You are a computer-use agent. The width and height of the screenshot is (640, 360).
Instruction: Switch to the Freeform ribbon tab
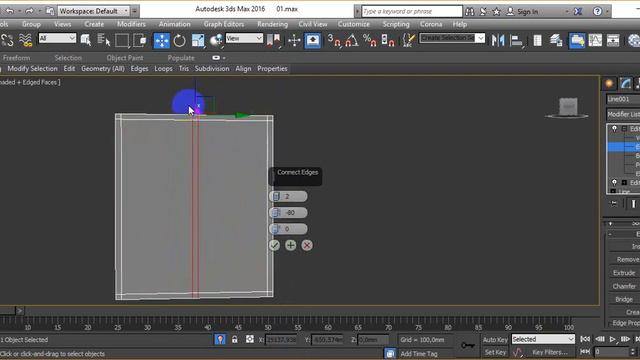tap(16, 58)
